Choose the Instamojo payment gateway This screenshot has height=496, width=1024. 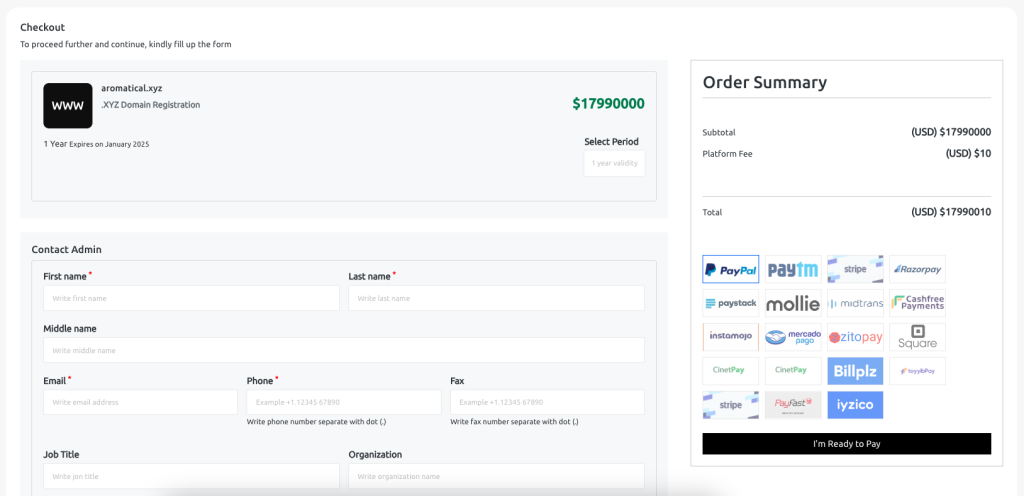tap(731, 337)
